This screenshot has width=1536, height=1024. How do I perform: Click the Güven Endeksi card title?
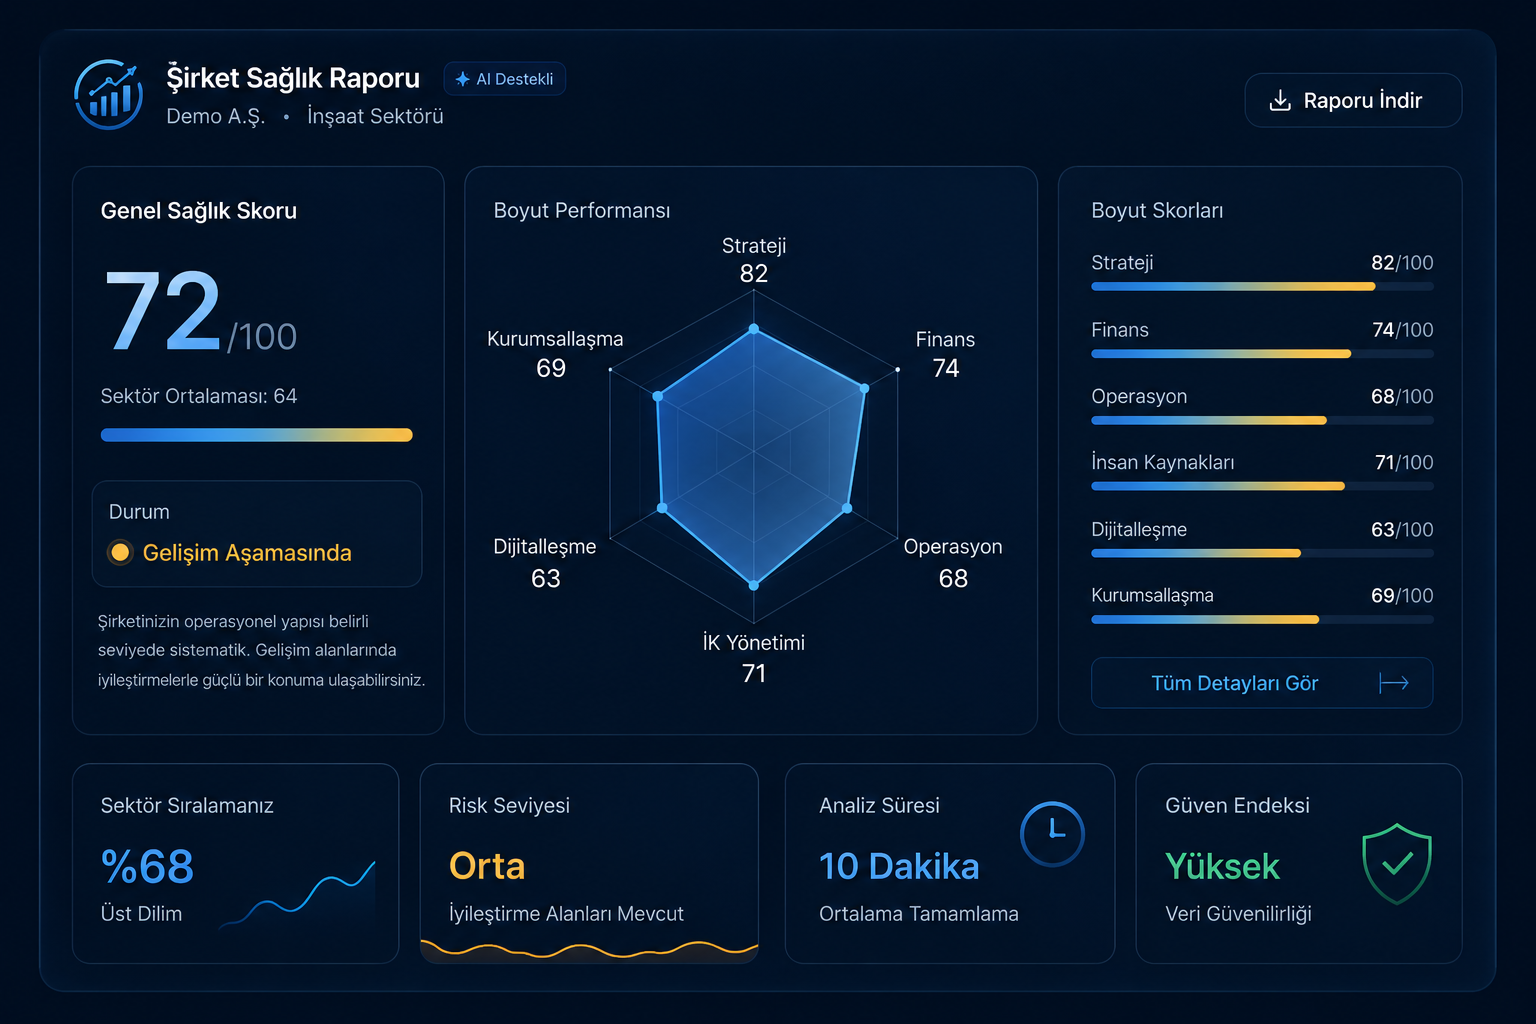(1237, 806)
